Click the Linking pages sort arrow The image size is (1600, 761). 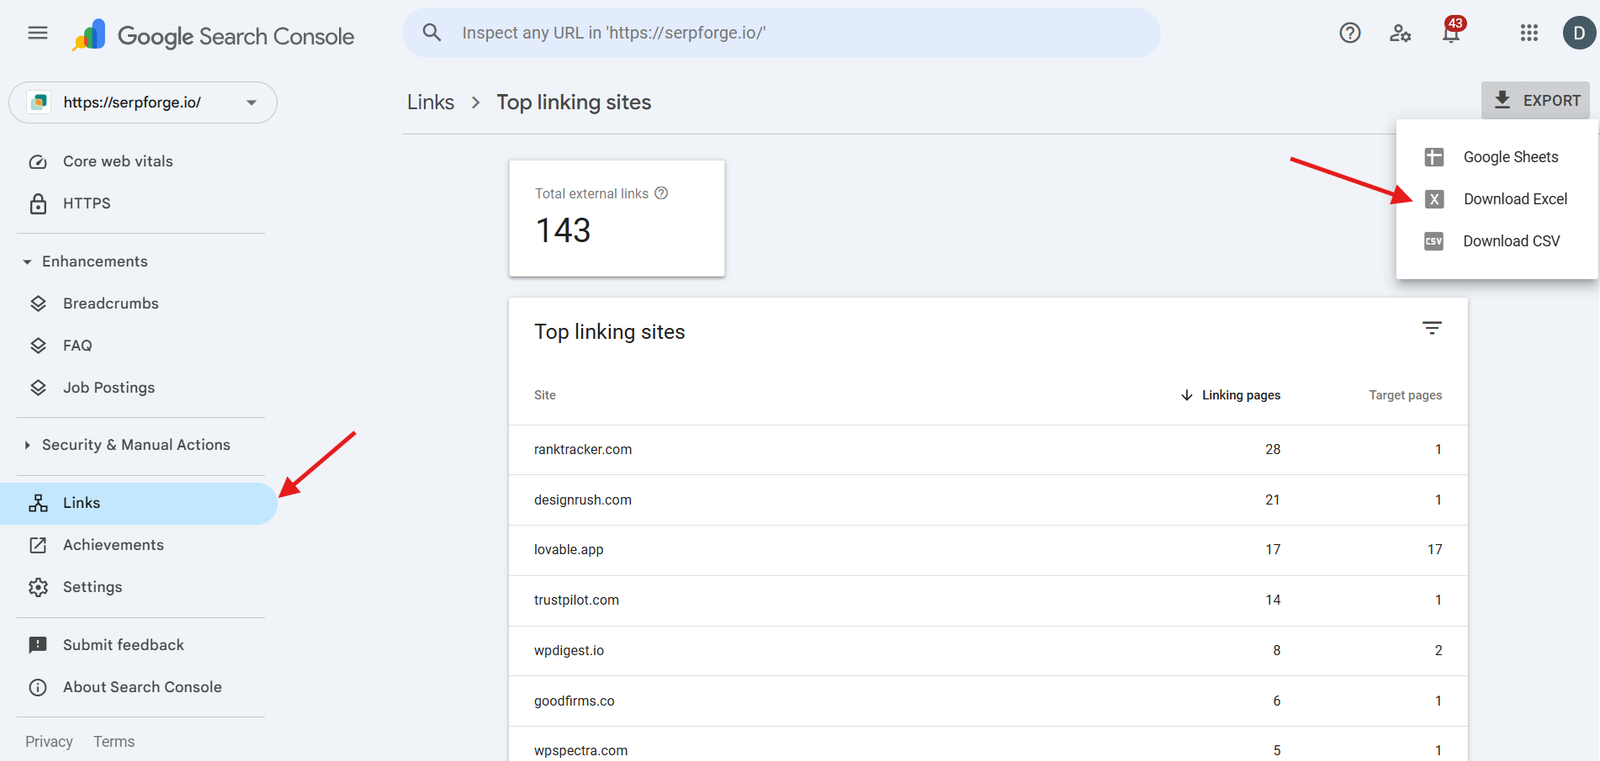[x=1187, y=395]
